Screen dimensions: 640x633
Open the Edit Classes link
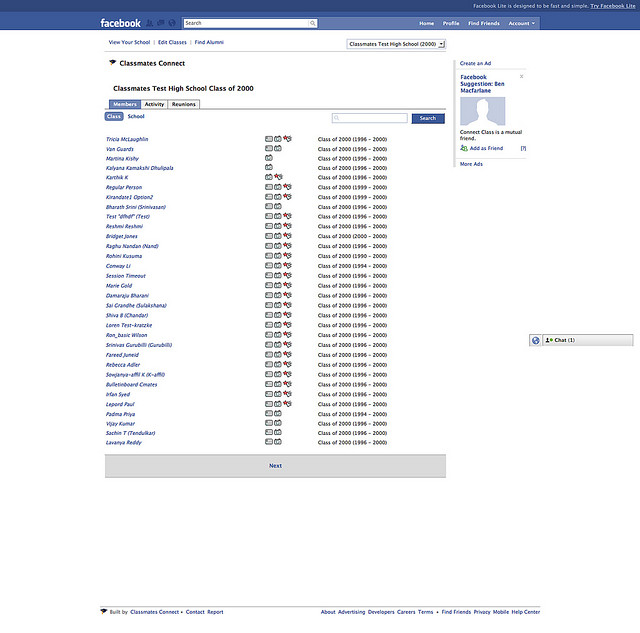(172, 42)
